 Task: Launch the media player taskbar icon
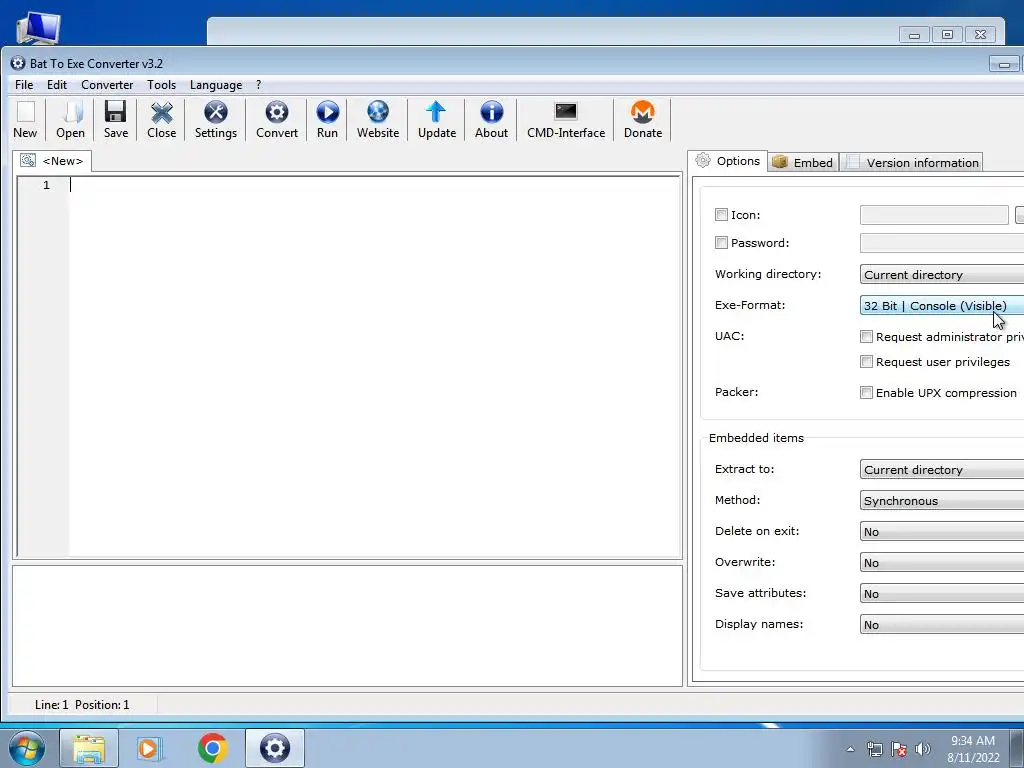(150, 748)
